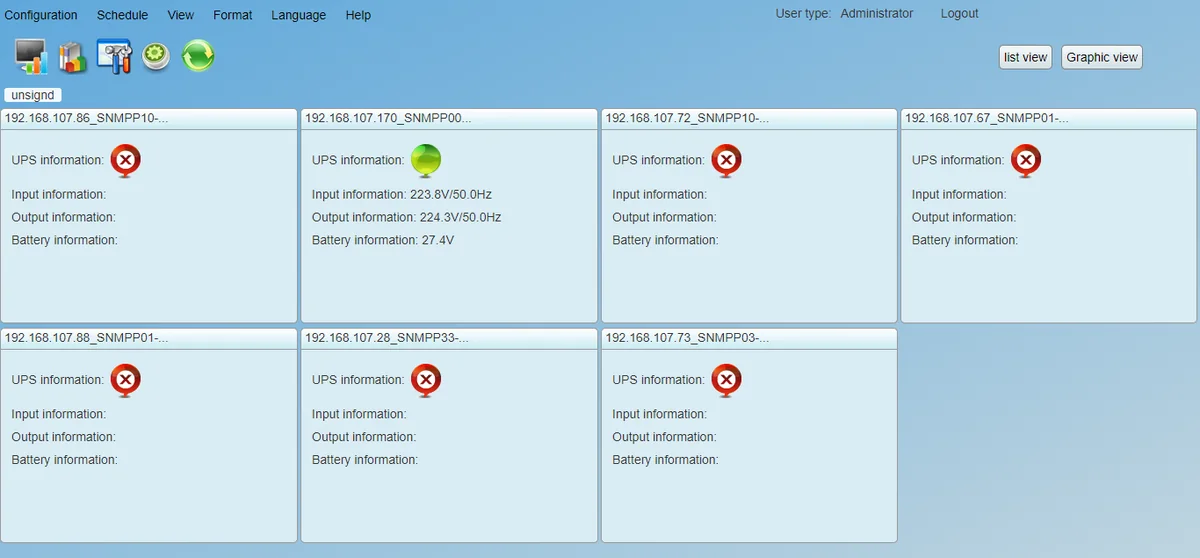Click Output information label of 192.168.107.72
Viewport: 1200px width, 558px height.
[664, 218]
